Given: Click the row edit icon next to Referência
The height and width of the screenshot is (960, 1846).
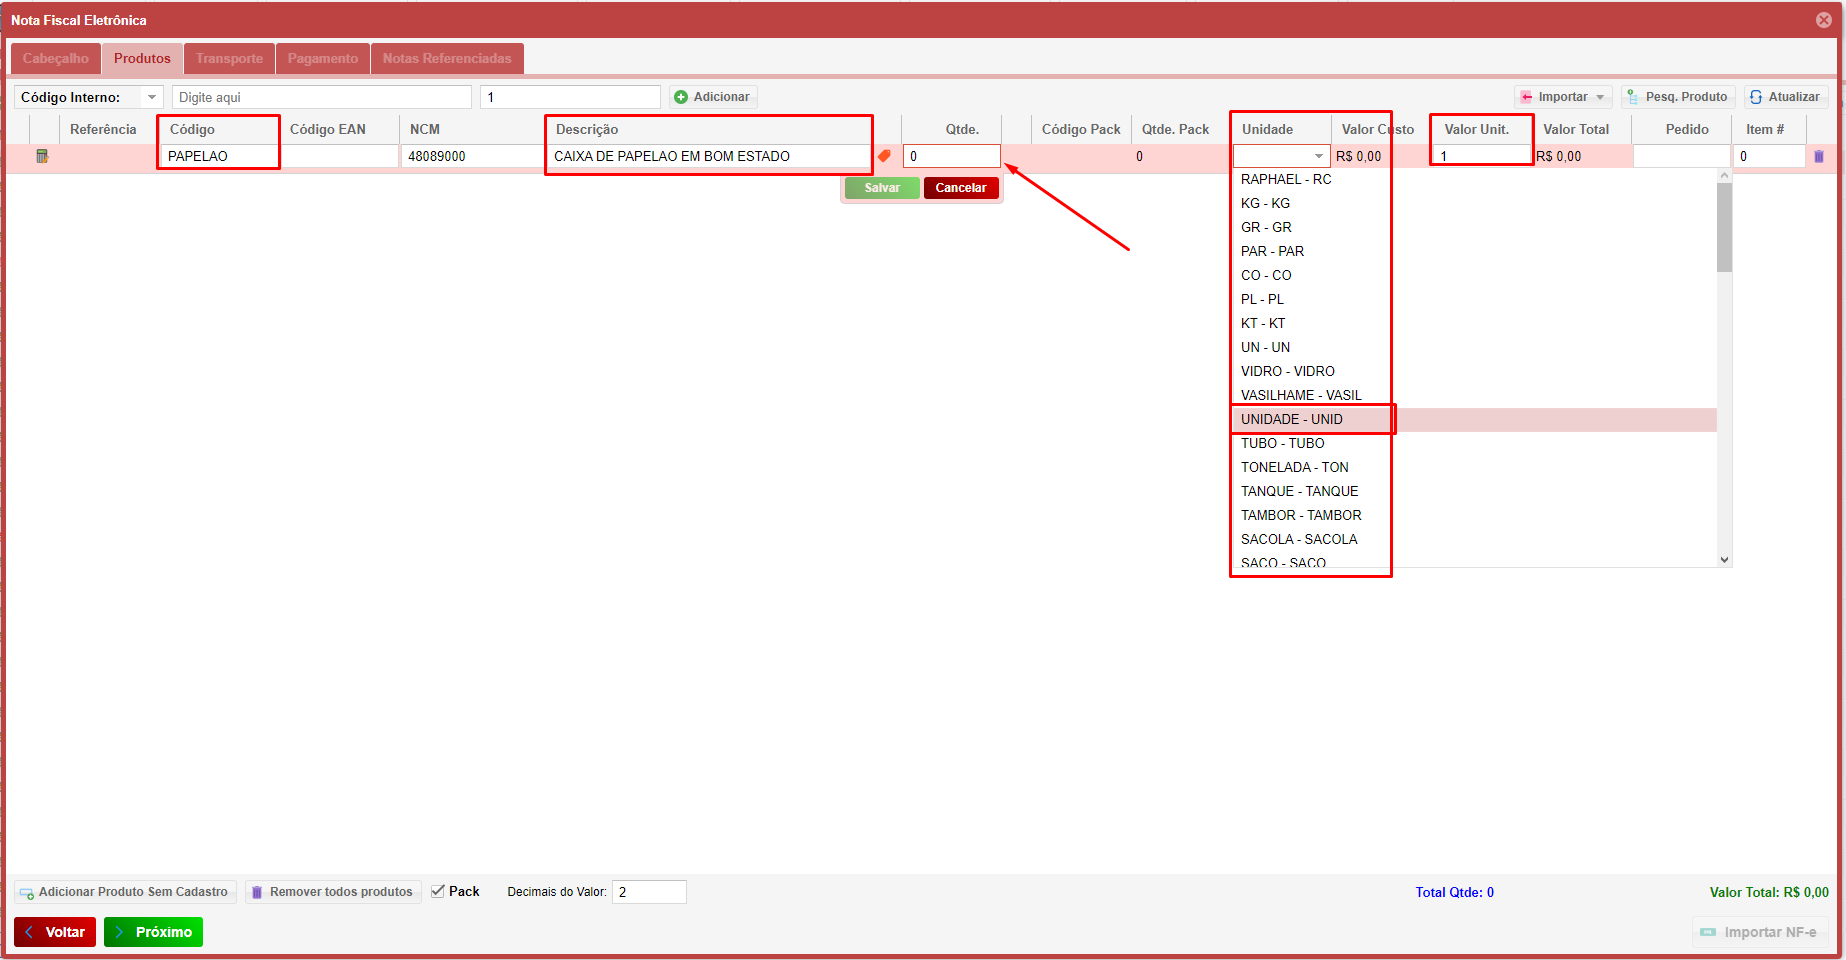Looking at the screenshot, I should tap(42, 156).
